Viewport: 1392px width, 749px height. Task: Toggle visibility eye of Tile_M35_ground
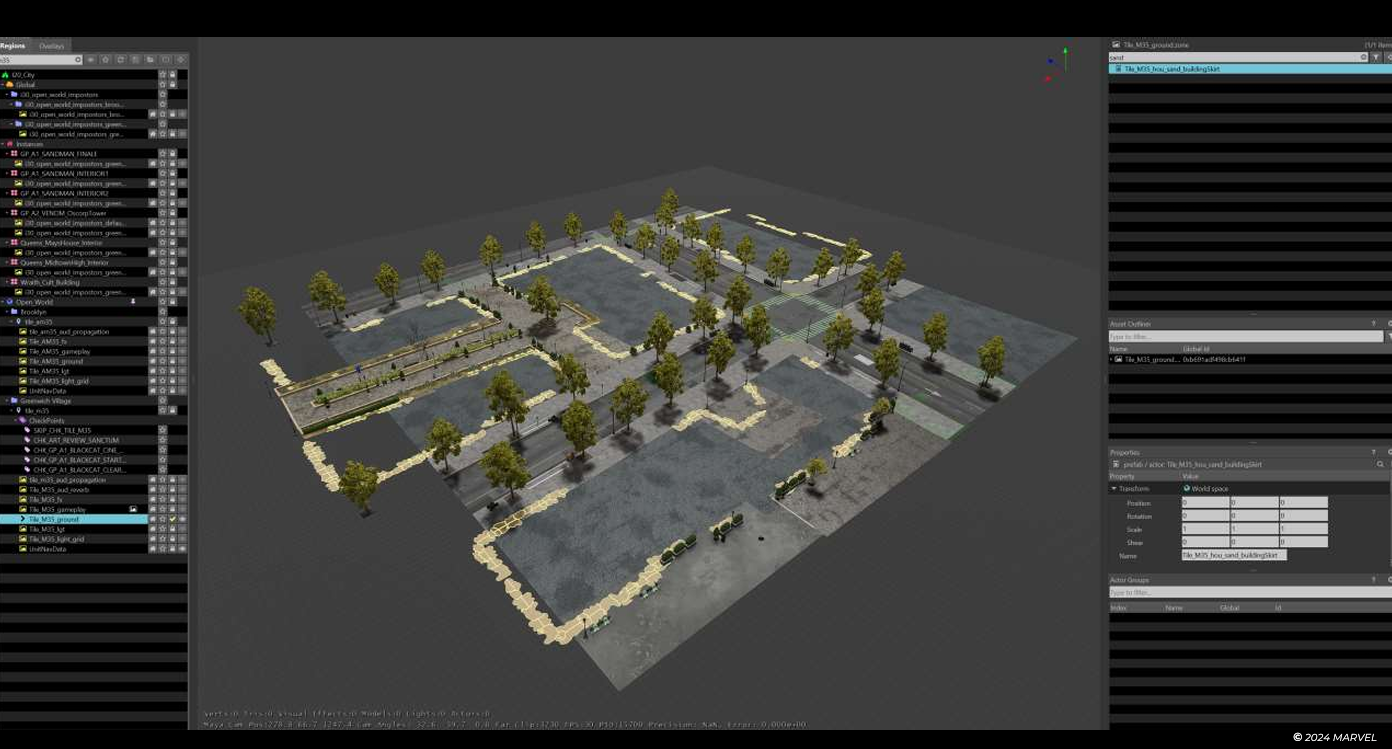pos(182,519)
